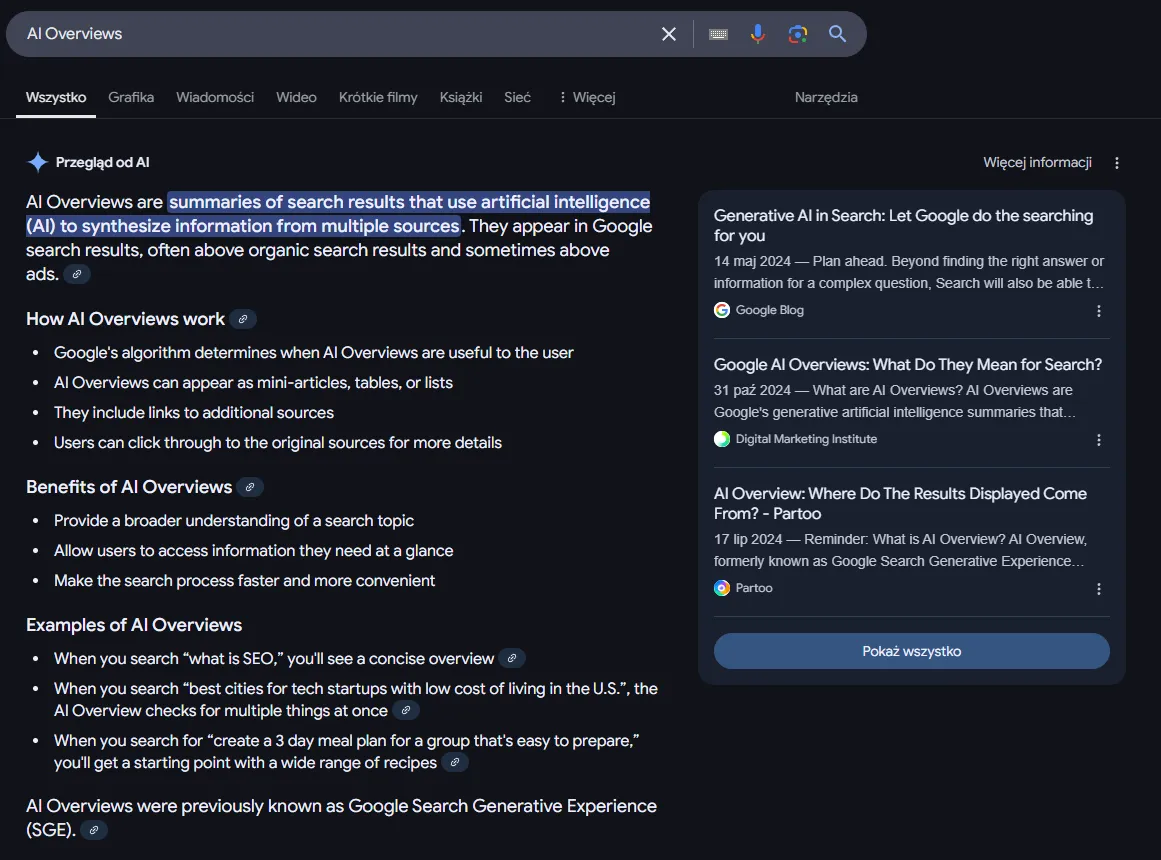Click 'Google's algorithm determines' bullet
The image size is (1161, 860).
click(x=314, y=353)
